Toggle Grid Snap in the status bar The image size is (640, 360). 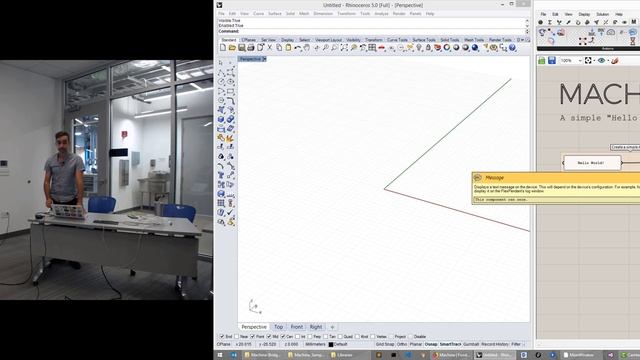pos(385,344)
